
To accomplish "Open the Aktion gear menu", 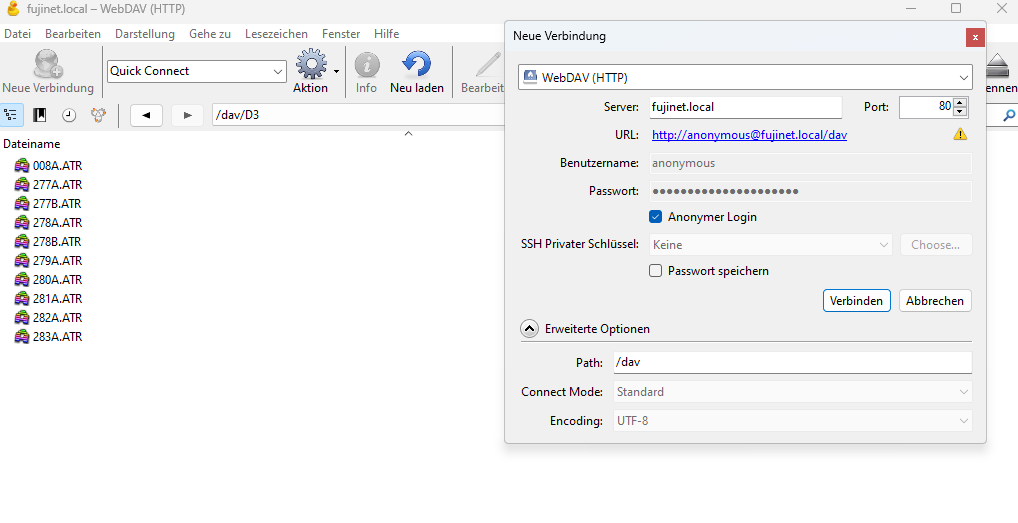I will pos(312,64).
